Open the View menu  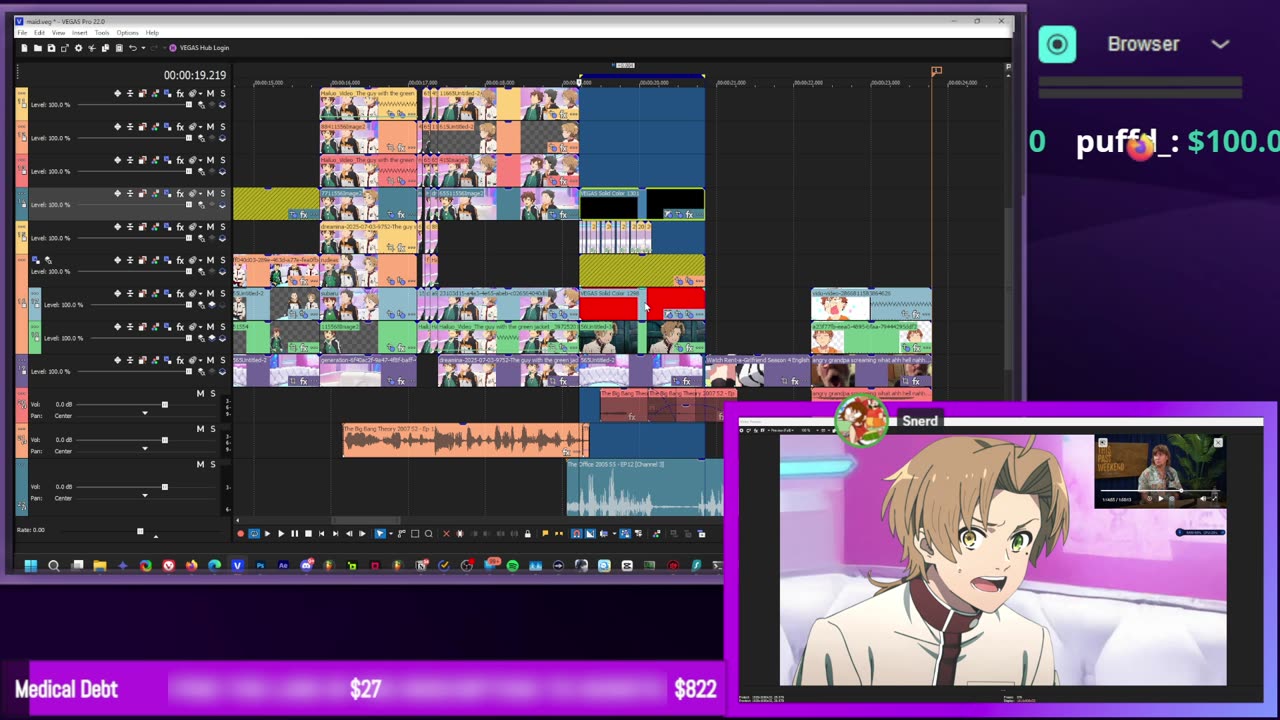[x=58, y=33]
